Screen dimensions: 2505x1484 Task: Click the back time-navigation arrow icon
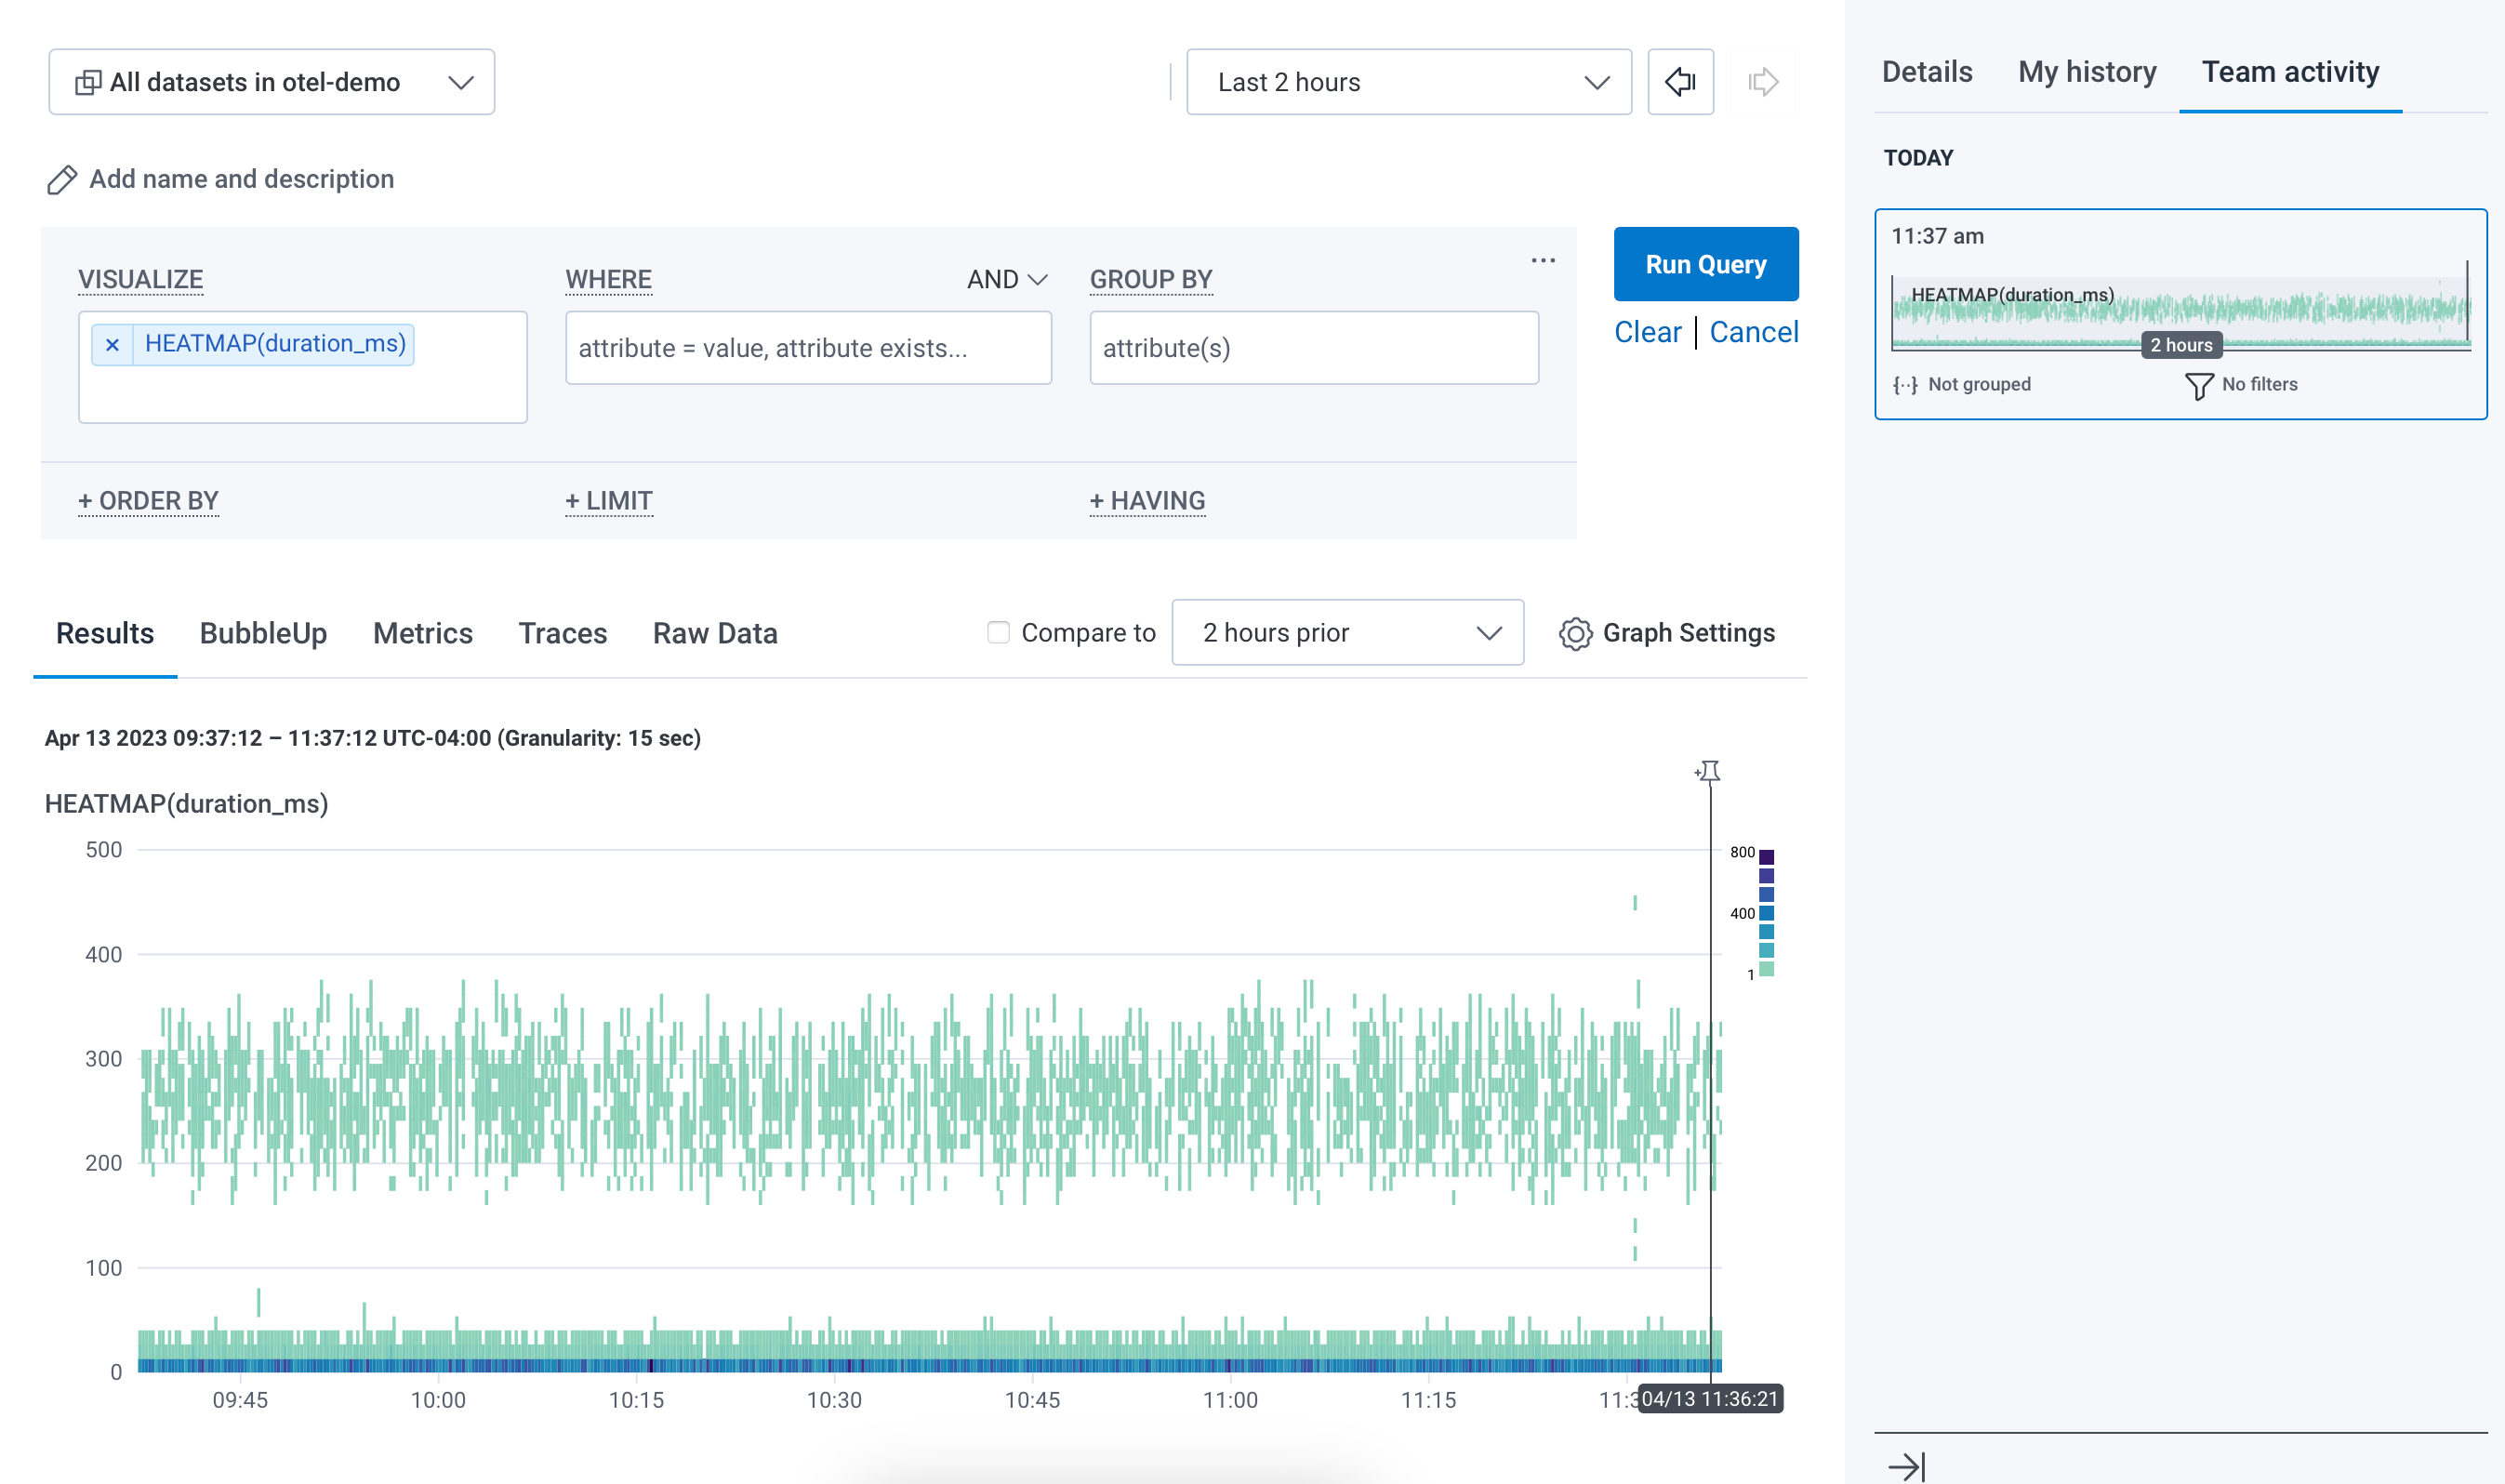pyautogui.click(x=1680, y=82)
